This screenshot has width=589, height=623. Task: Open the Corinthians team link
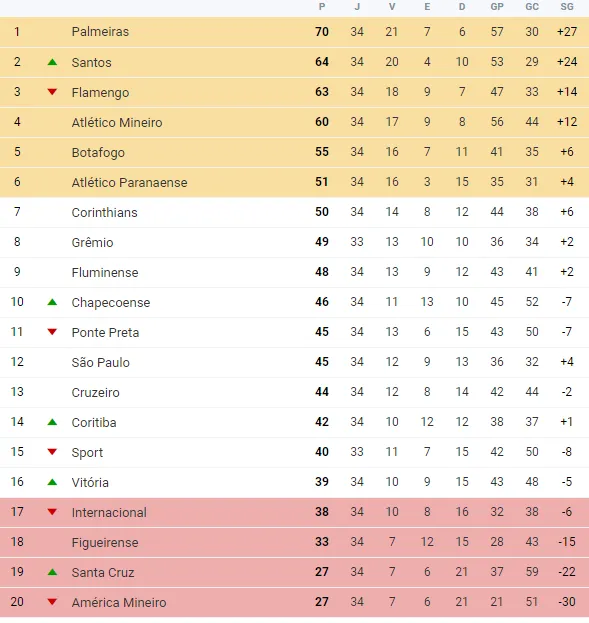coord(105,213)
